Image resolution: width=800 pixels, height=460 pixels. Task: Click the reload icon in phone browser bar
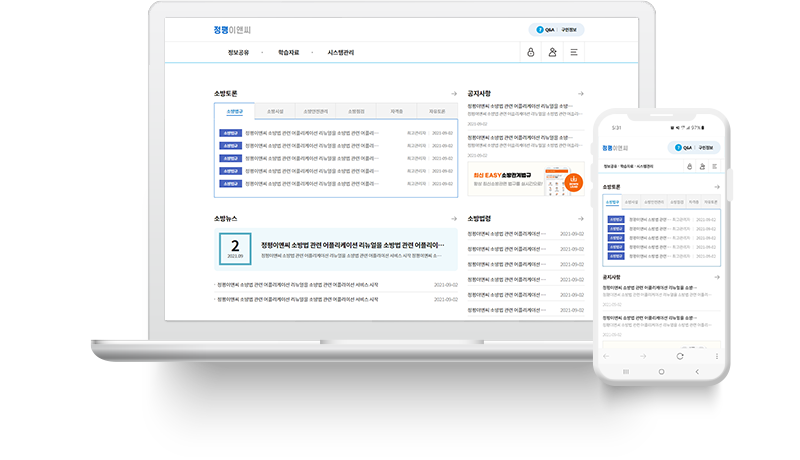click(680, 356)
